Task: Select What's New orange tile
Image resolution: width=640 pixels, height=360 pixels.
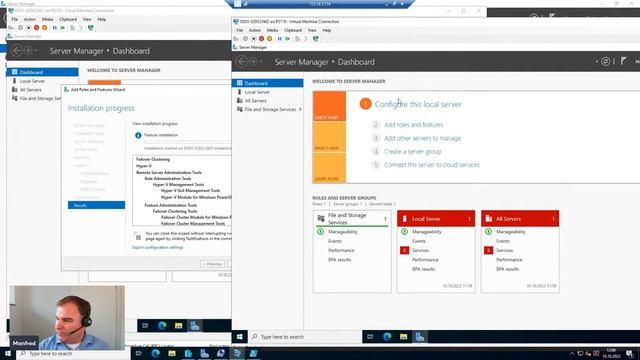Action: 329,137
